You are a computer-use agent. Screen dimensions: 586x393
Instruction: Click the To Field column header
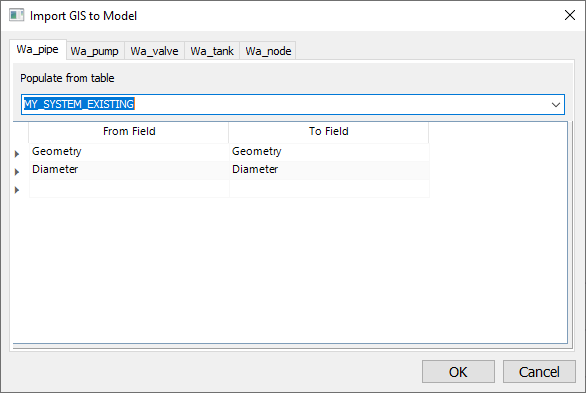coord(329,131)
